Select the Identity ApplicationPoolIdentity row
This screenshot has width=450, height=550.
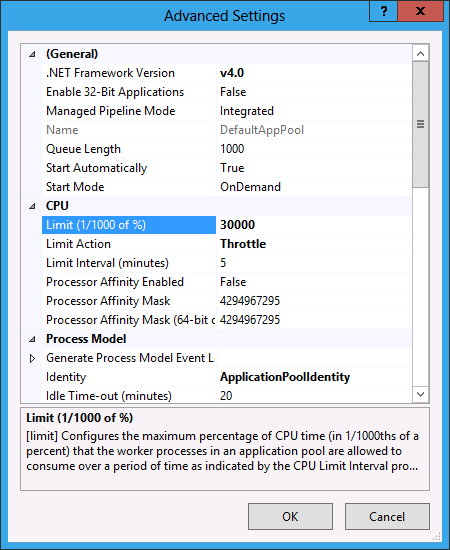pyautogui.click(x=226, y=377)
